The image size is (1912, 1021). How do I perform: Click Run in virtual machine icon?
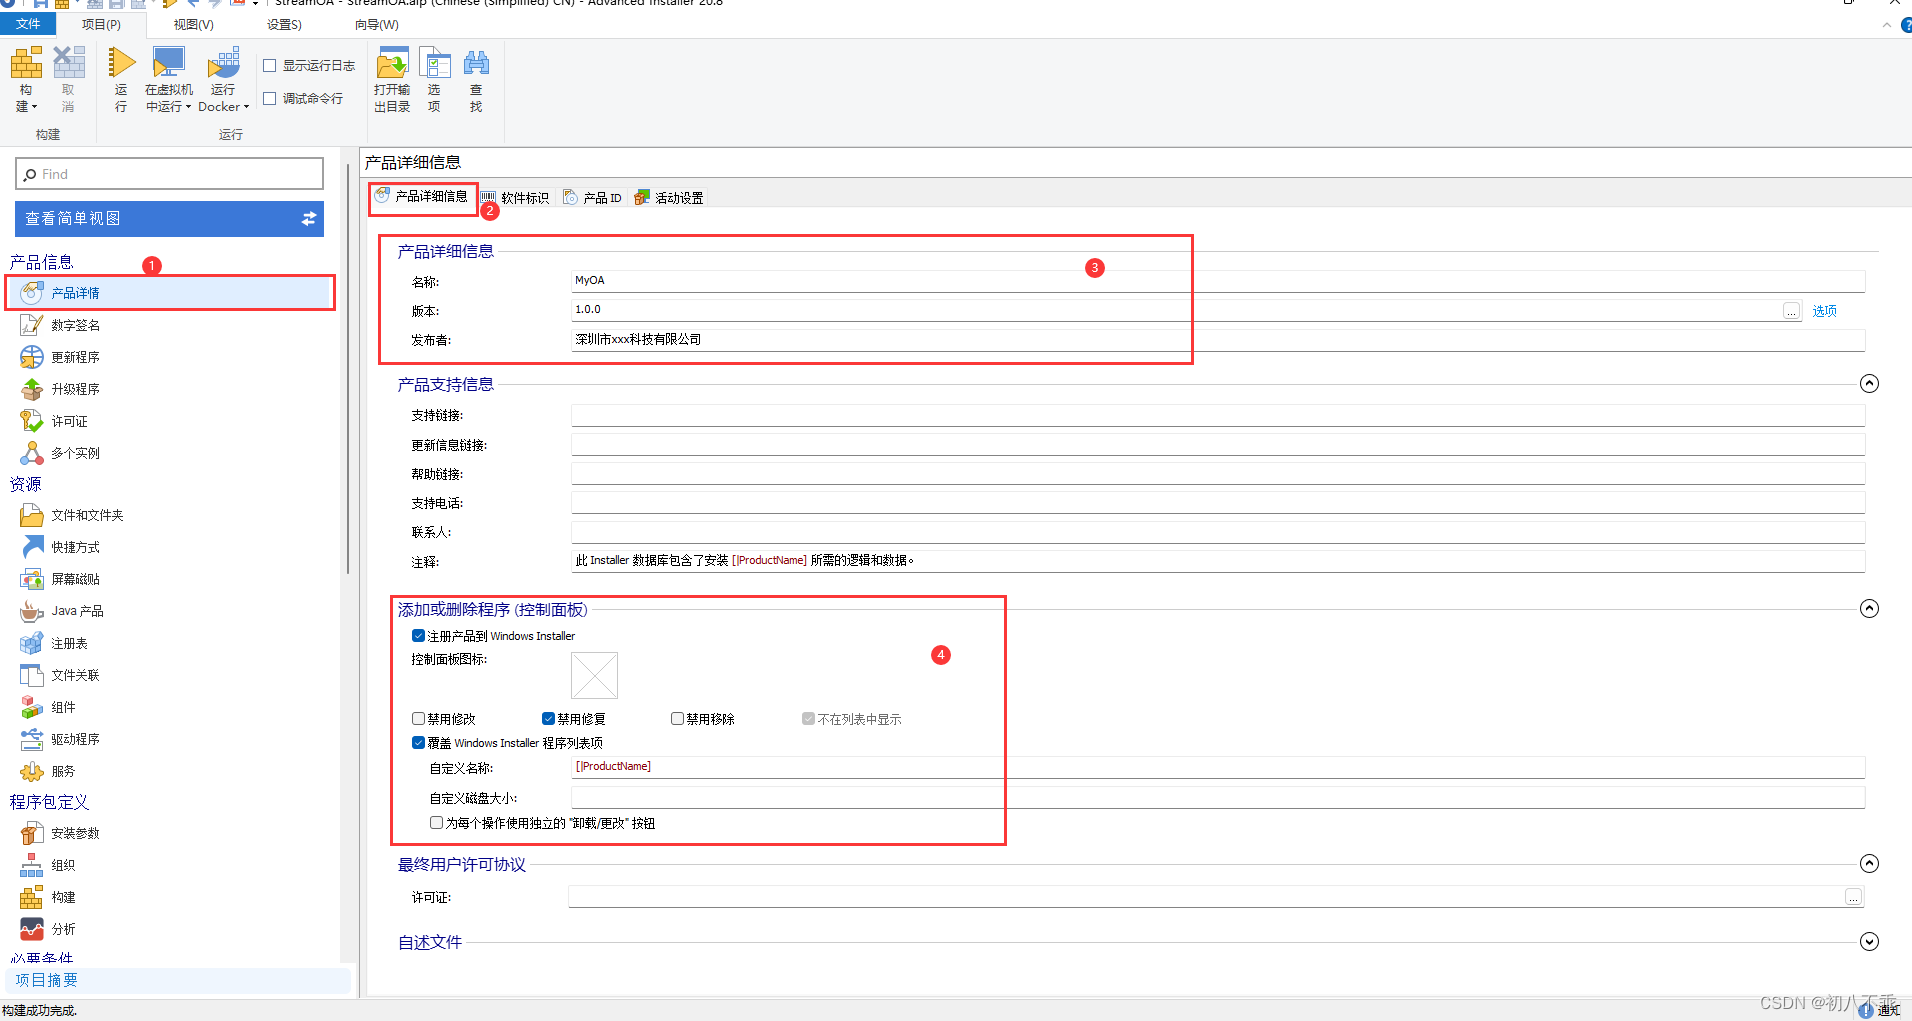point(168,63)
